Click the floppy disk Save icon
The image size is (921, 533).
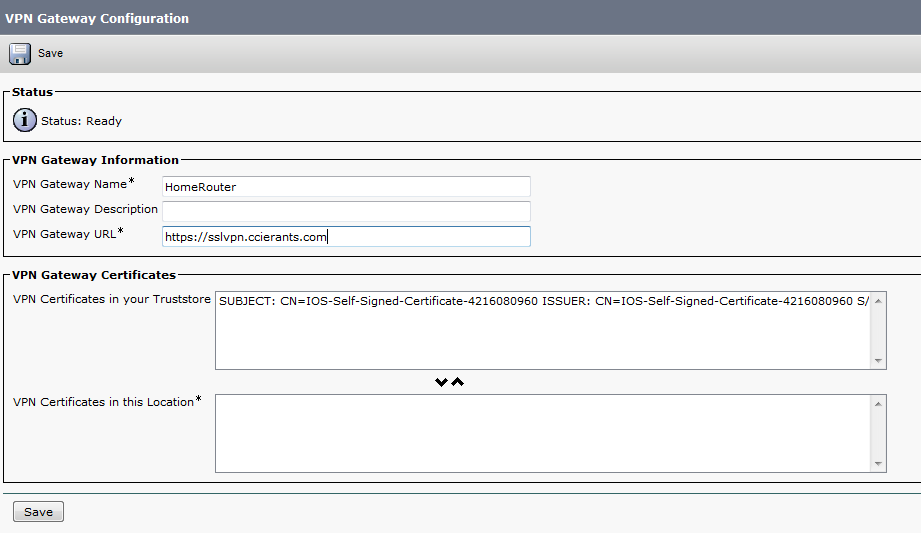pos(20,53)
